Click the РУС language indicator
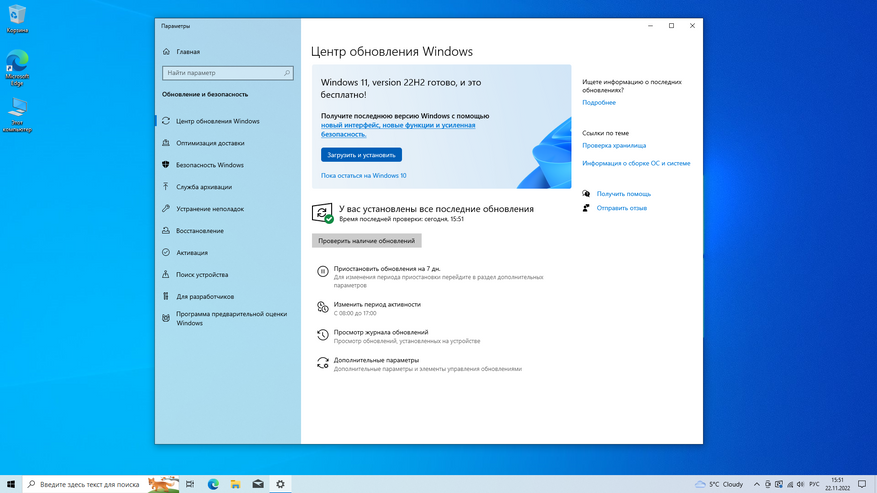The image size is (877, 493). pyautogui.click(x=814, y=484)
